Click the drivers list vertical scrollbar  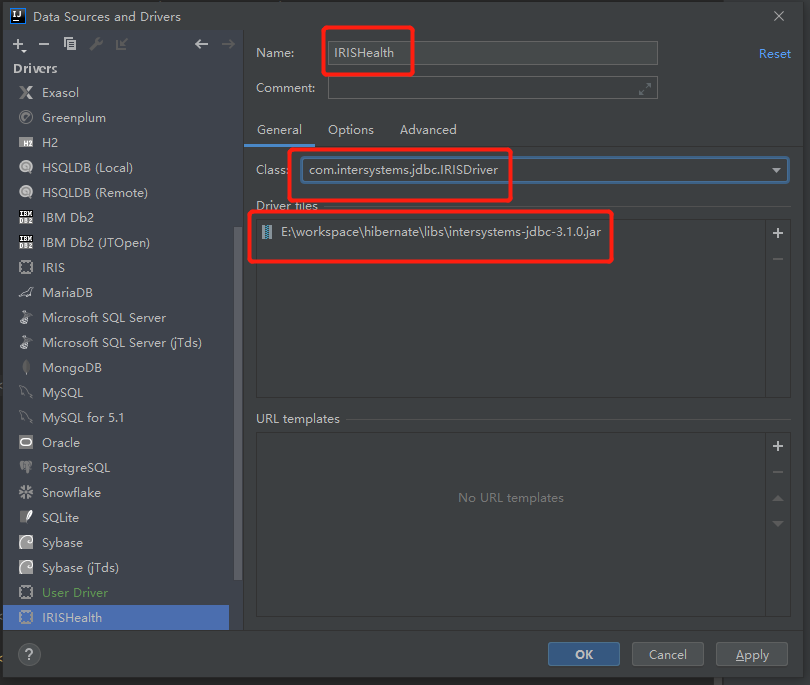(237, 400)
